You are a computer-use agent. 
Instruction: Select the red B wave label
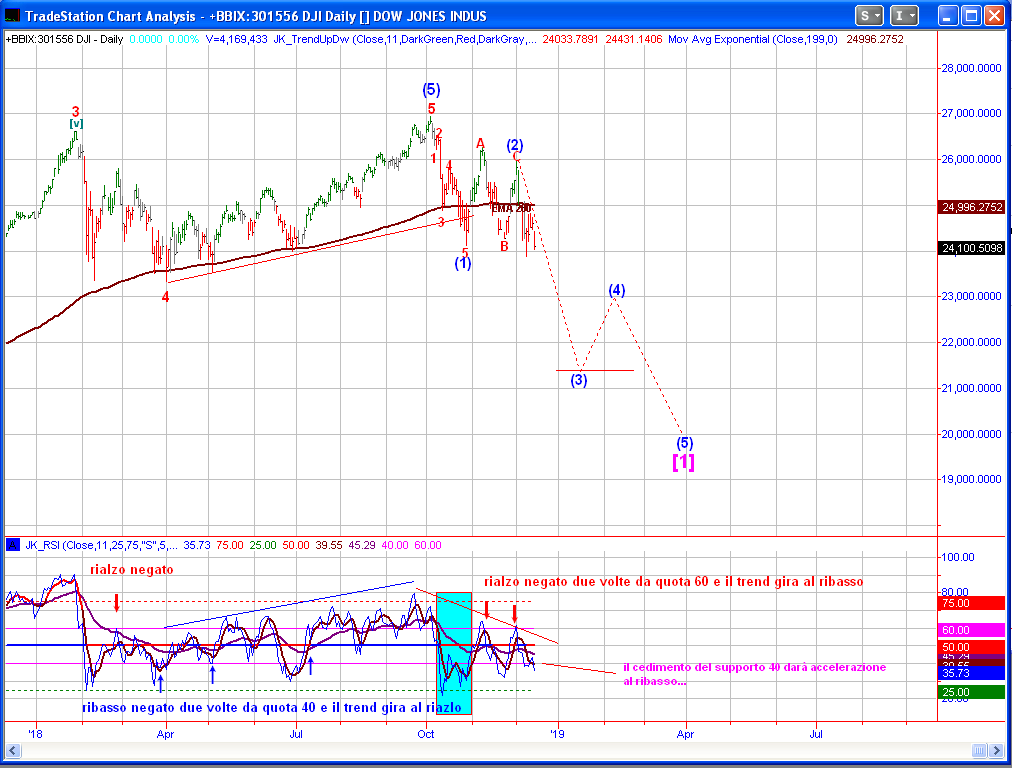click(x=504, y=246)
